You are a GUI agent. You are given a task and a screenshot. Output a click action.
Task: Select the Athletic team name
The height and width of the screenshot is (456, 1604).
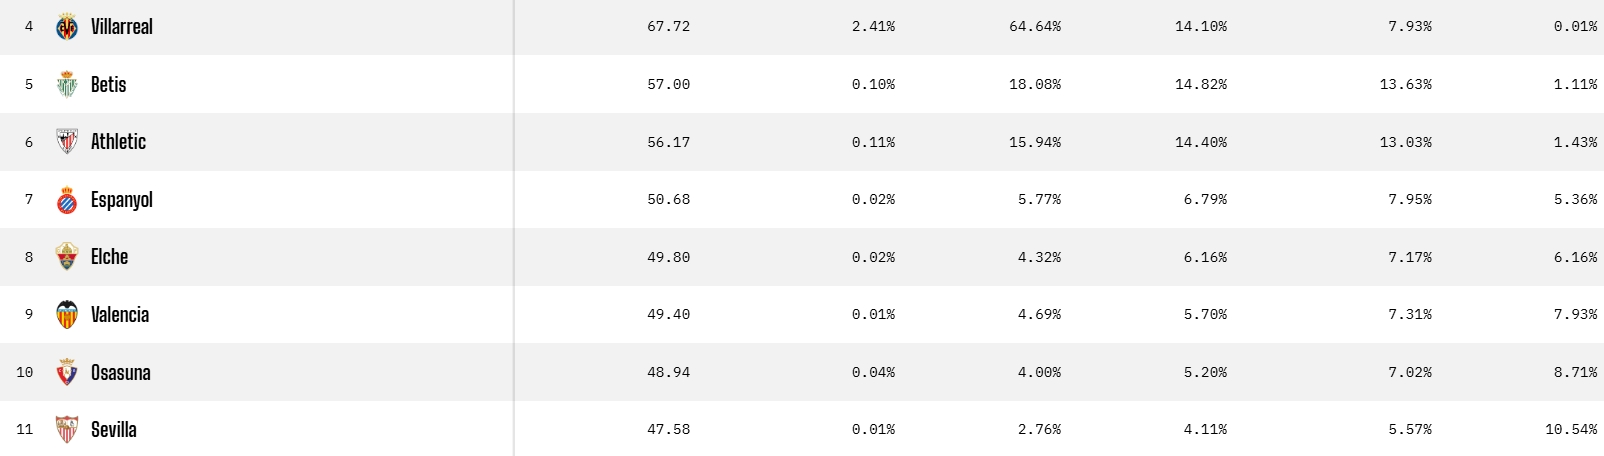118,142
